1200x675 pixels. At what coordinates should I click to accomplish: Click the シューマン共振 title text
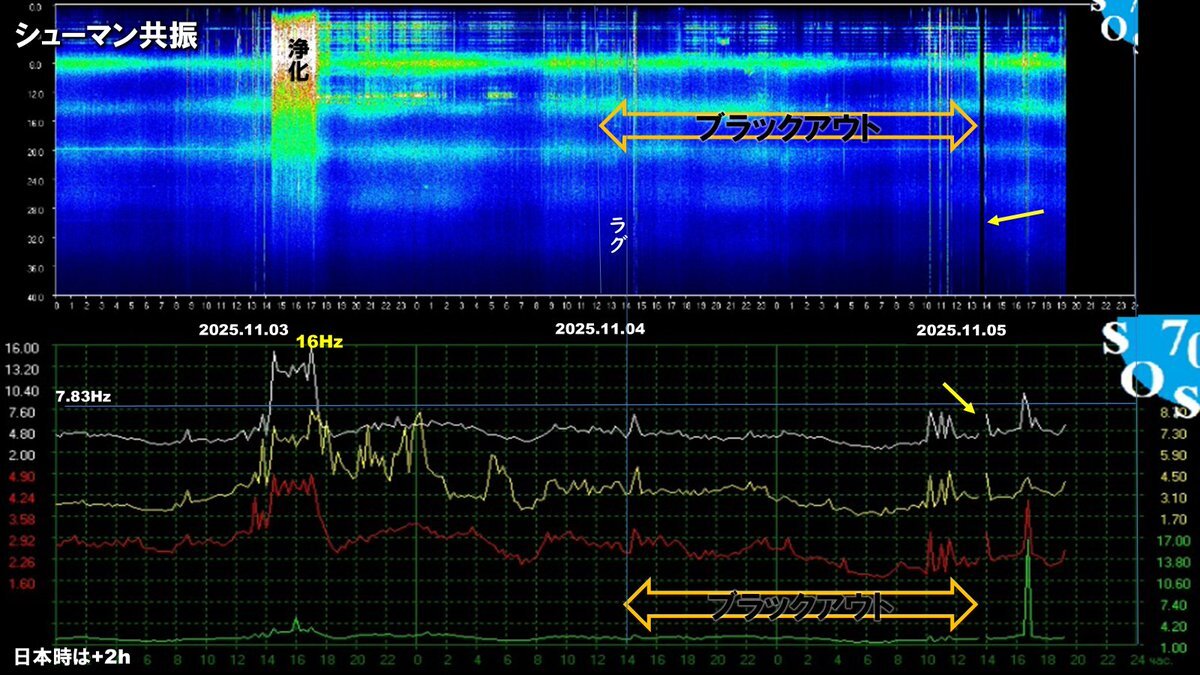(x=106, y=37)
